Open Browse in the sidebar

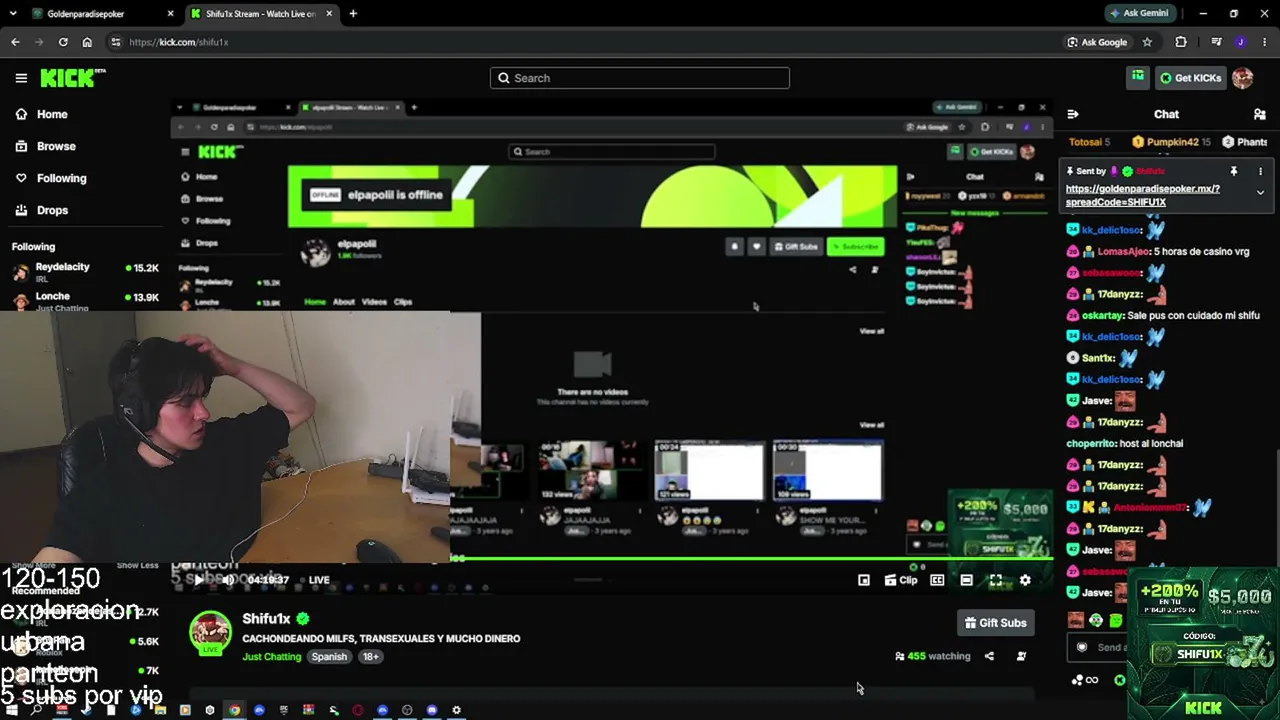[46, 146]
